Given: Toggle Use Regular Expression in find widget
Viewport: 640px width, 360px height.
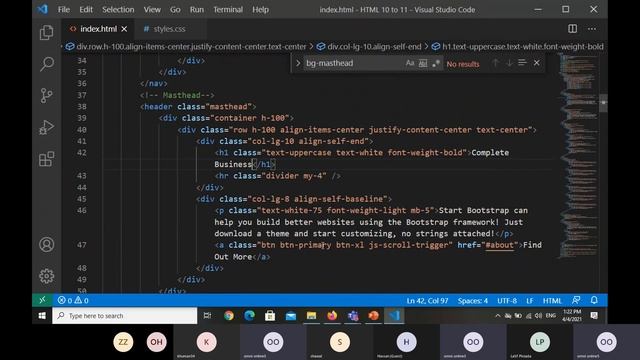Looking at the screenshot, I should pyautogui.click(x=436, y=63).
